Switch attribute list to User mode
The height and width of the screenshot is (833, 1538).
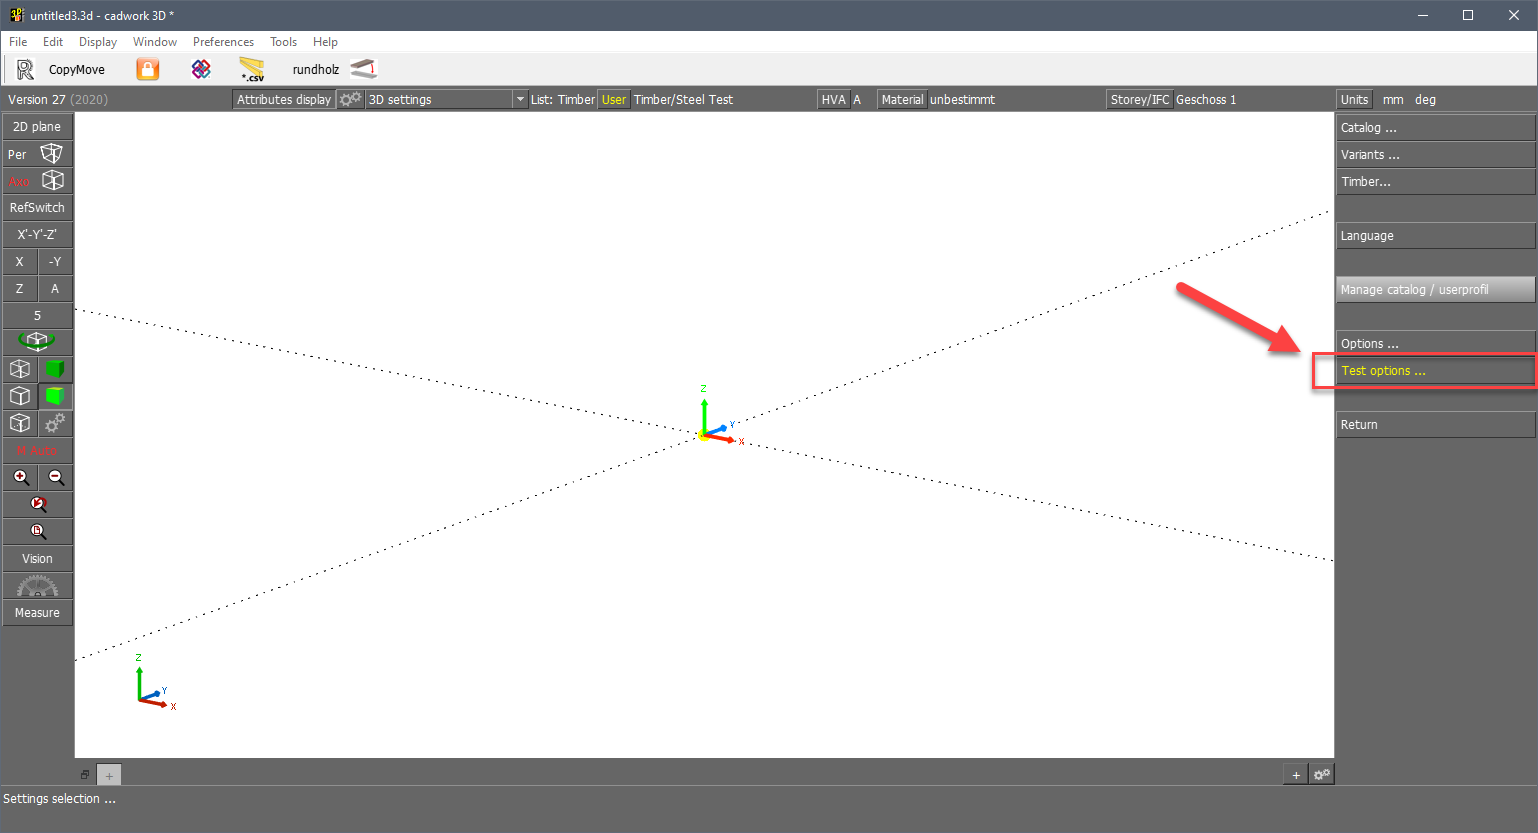pyautogui.click(x=613, y=99)
